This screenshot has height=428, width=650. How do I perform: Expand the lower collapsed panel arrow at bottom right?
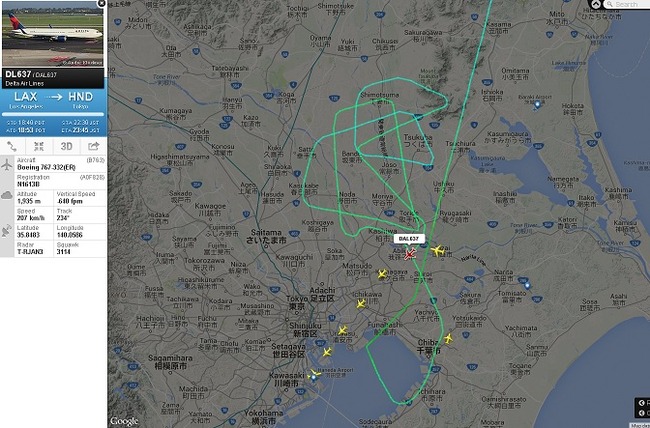click(643, 413)
